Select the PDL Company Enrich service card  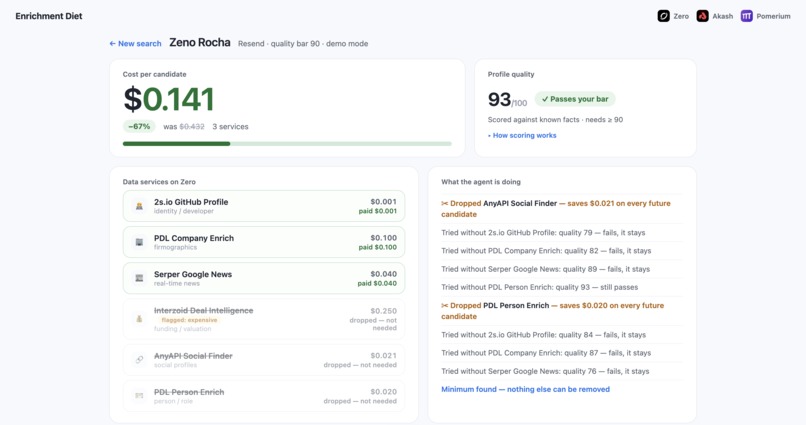pos(264,242)
